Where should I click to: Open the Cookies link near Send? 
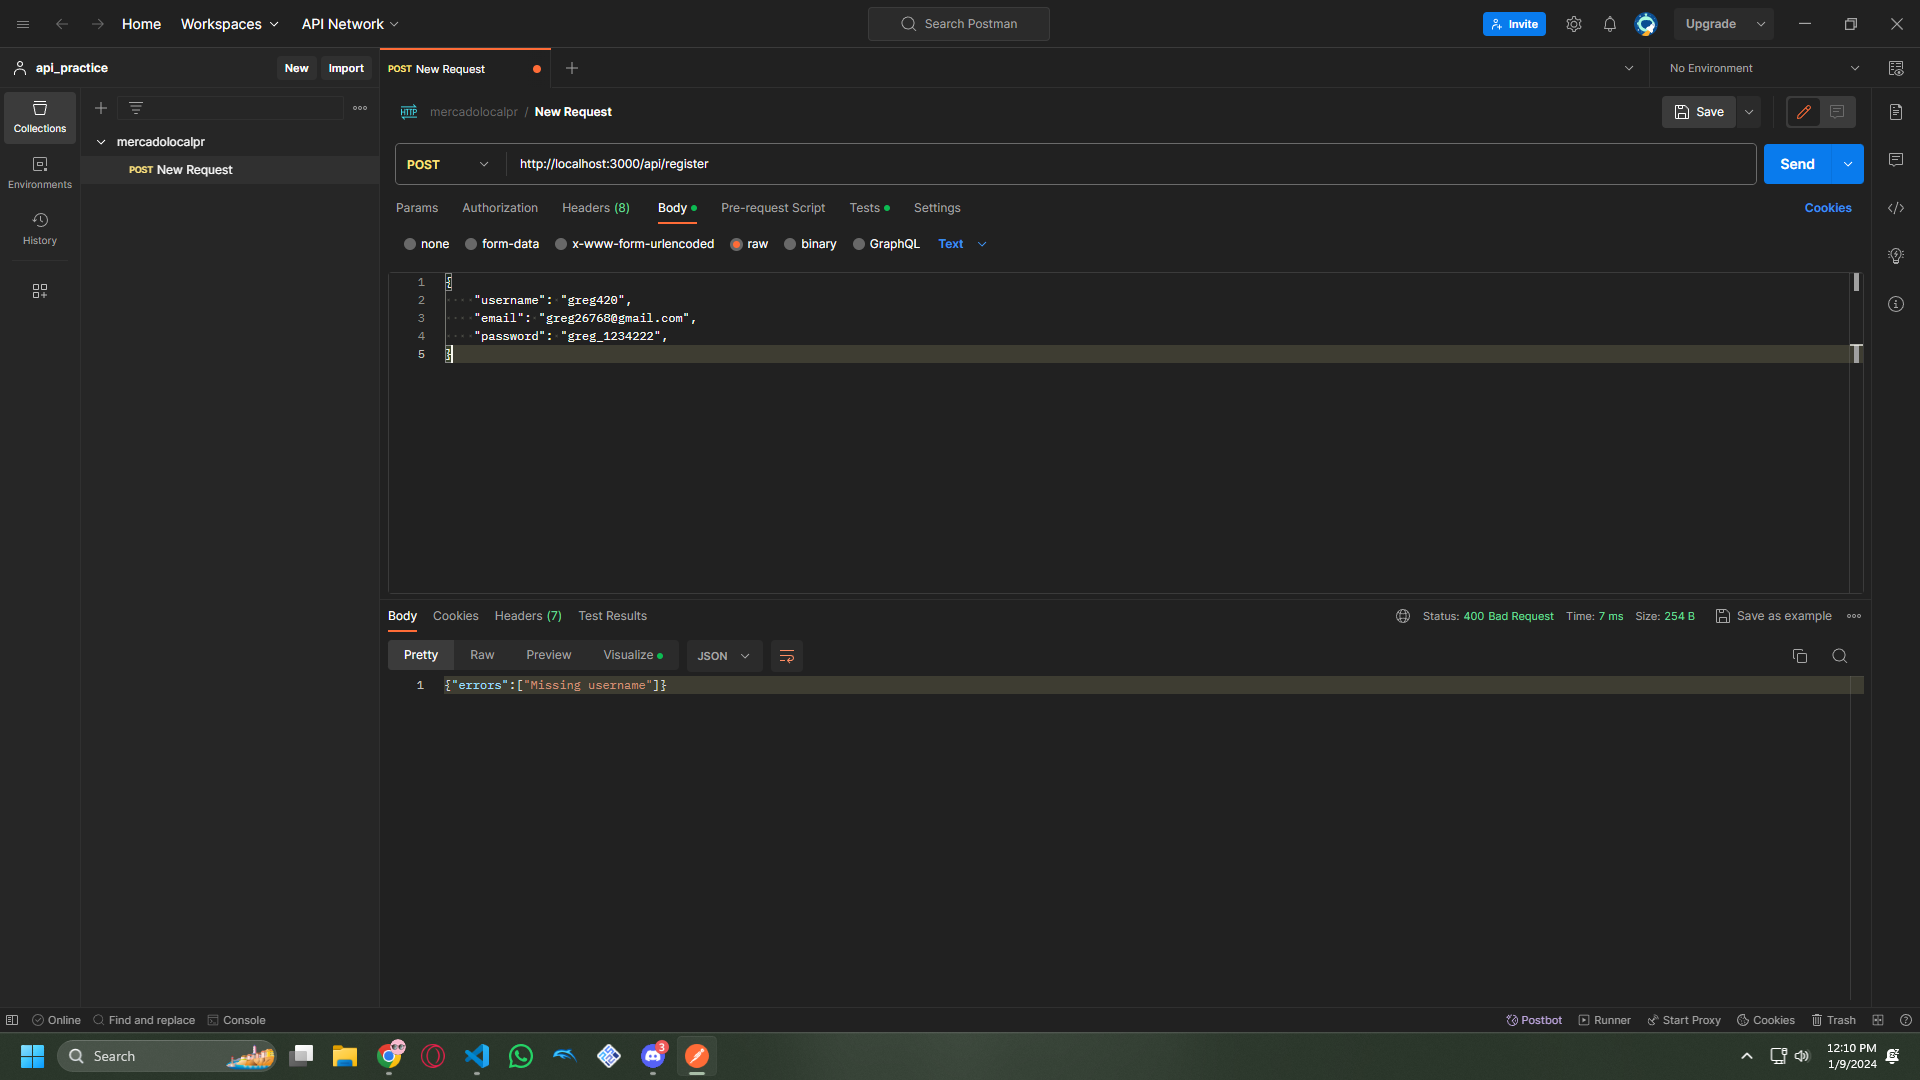click(x=1828, y=208)
